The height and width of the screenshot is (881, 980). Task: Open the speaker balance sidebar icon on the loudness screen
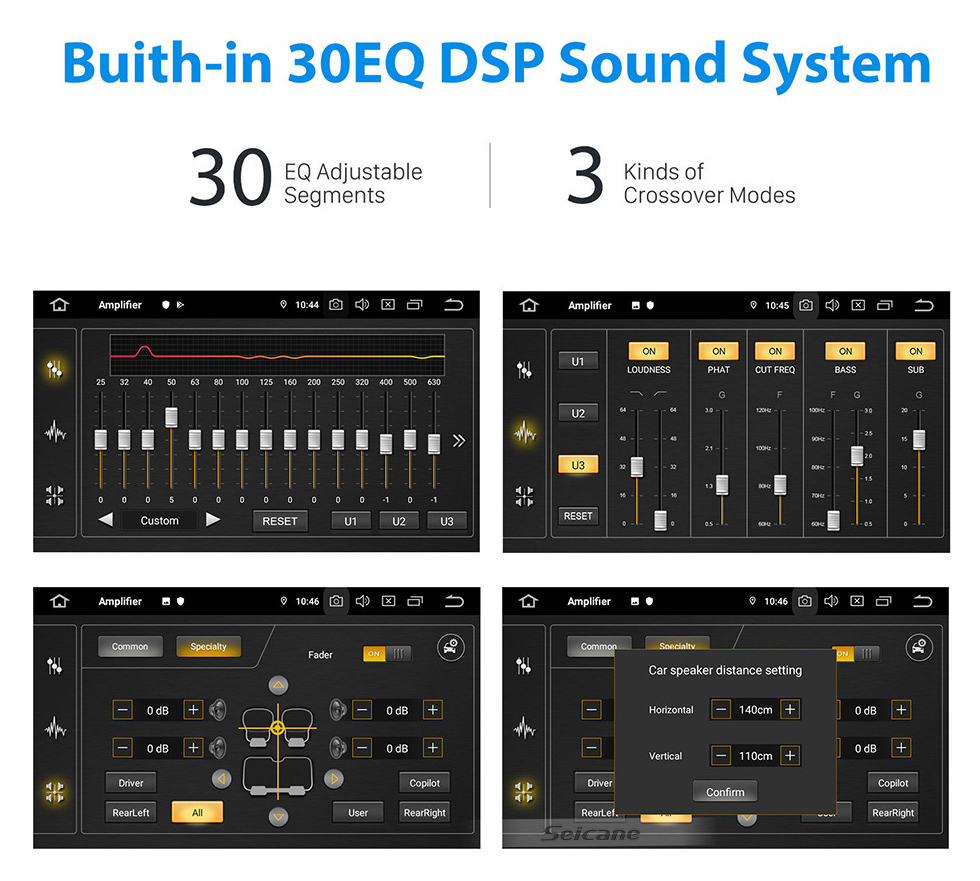524,496
